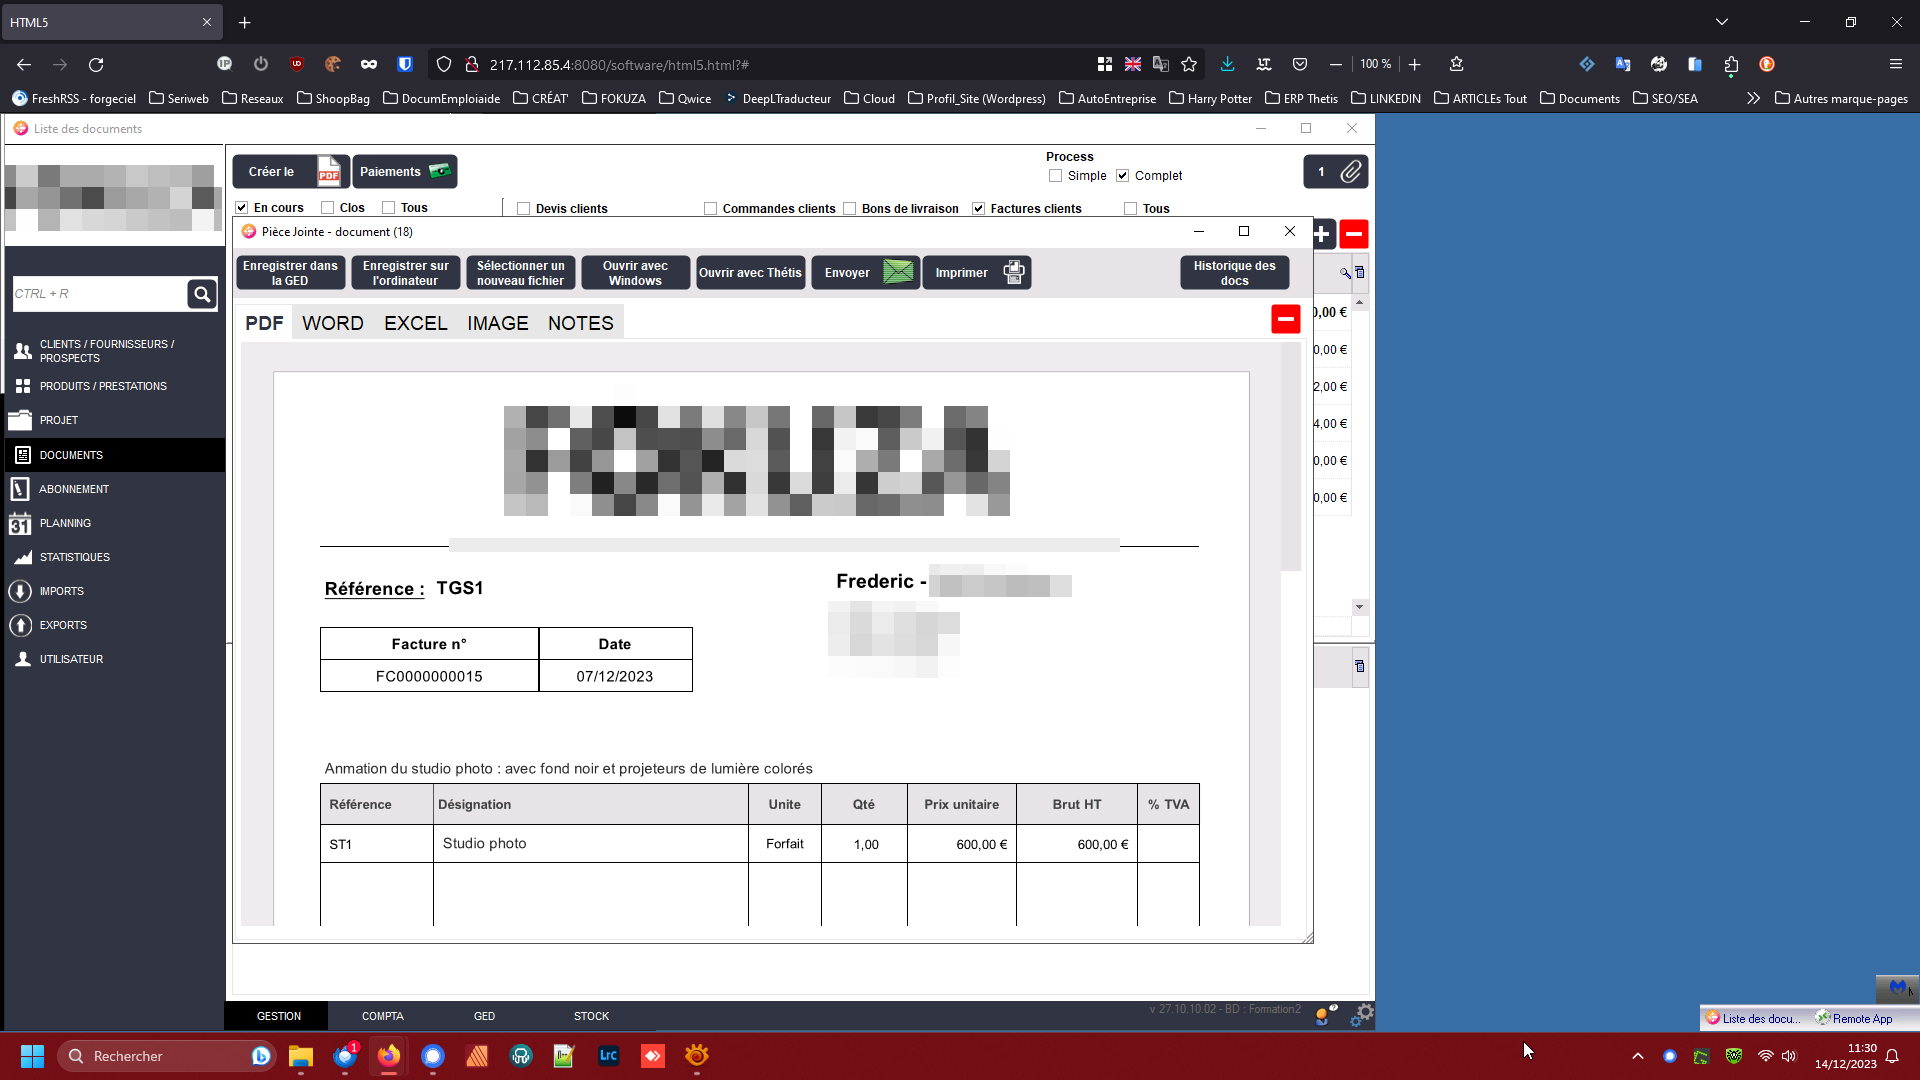Click the paperclip attachment icon
The image size is (1920, 1080).
point(1350,172)
